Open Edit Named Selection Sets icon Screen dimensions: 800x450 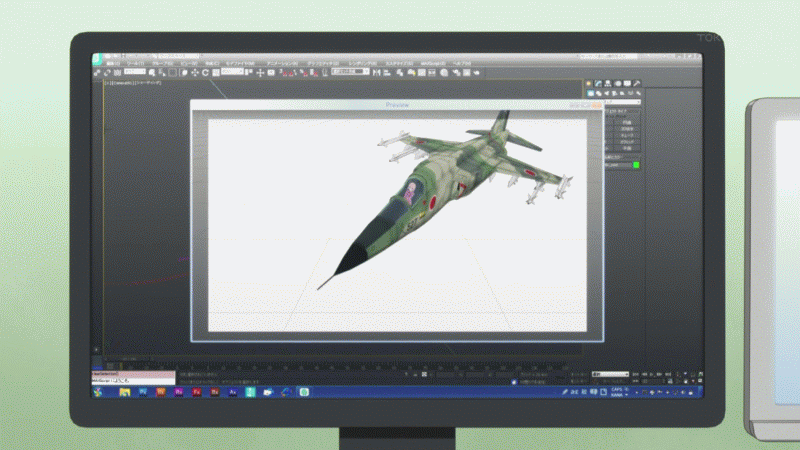(324, 72)
